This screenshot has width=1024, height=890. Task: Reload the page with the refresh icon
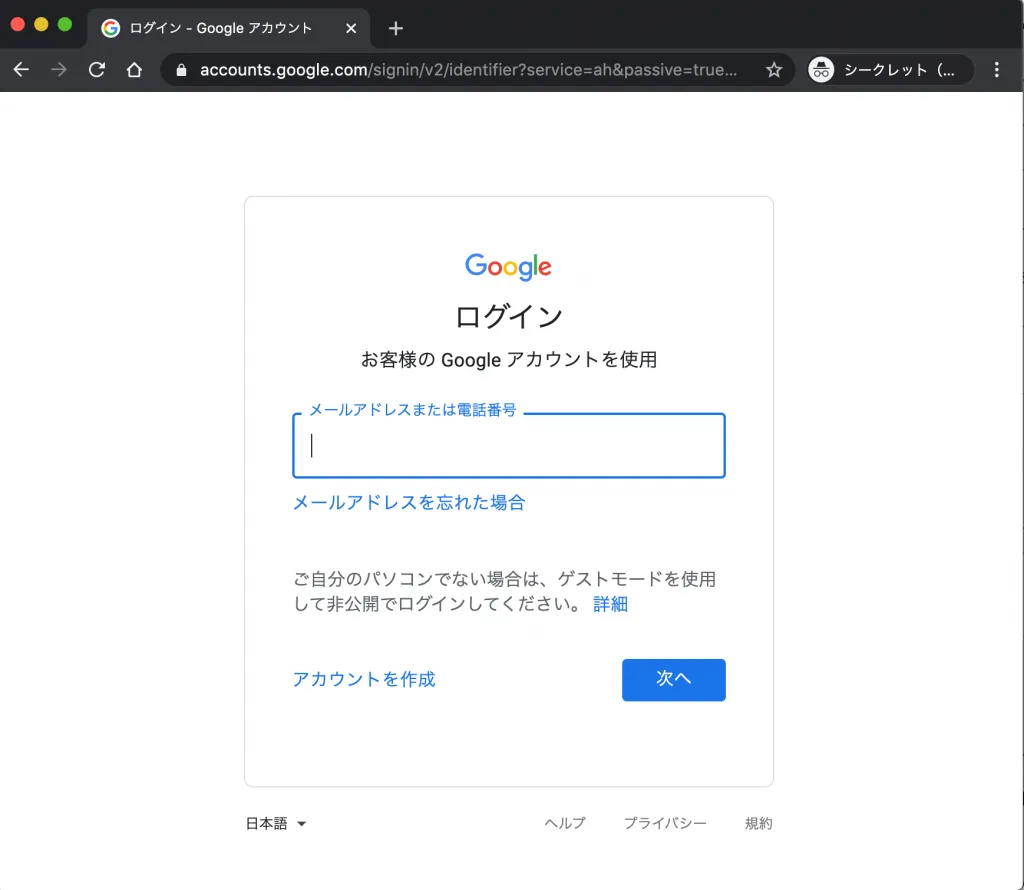click(97, 69)
